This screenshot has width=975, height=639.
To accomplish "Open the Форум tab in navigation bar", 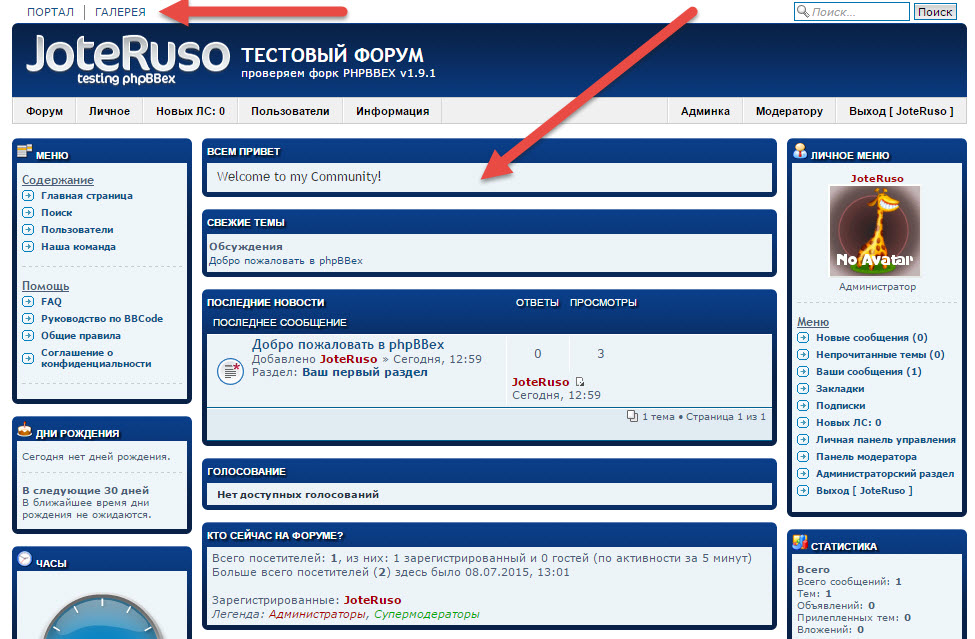I will pyautogui.click(x=44, y=111).
